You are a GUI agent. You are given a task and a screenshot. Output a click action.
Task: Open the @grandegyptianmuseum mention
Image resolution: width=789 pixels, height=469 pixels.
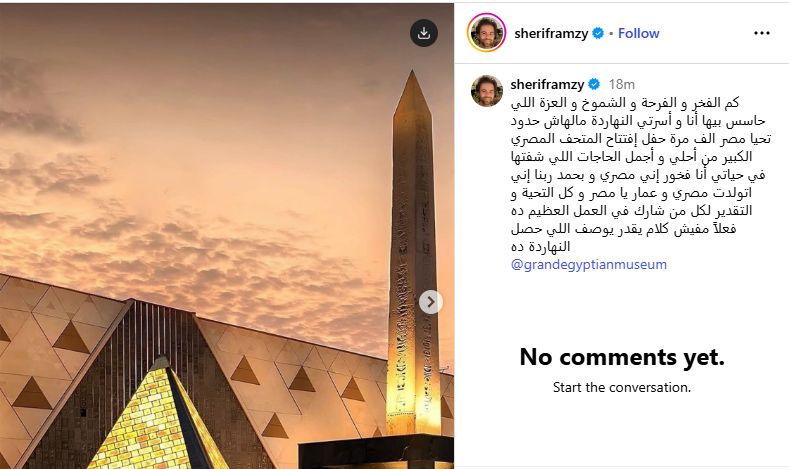[x=588, y=265]
